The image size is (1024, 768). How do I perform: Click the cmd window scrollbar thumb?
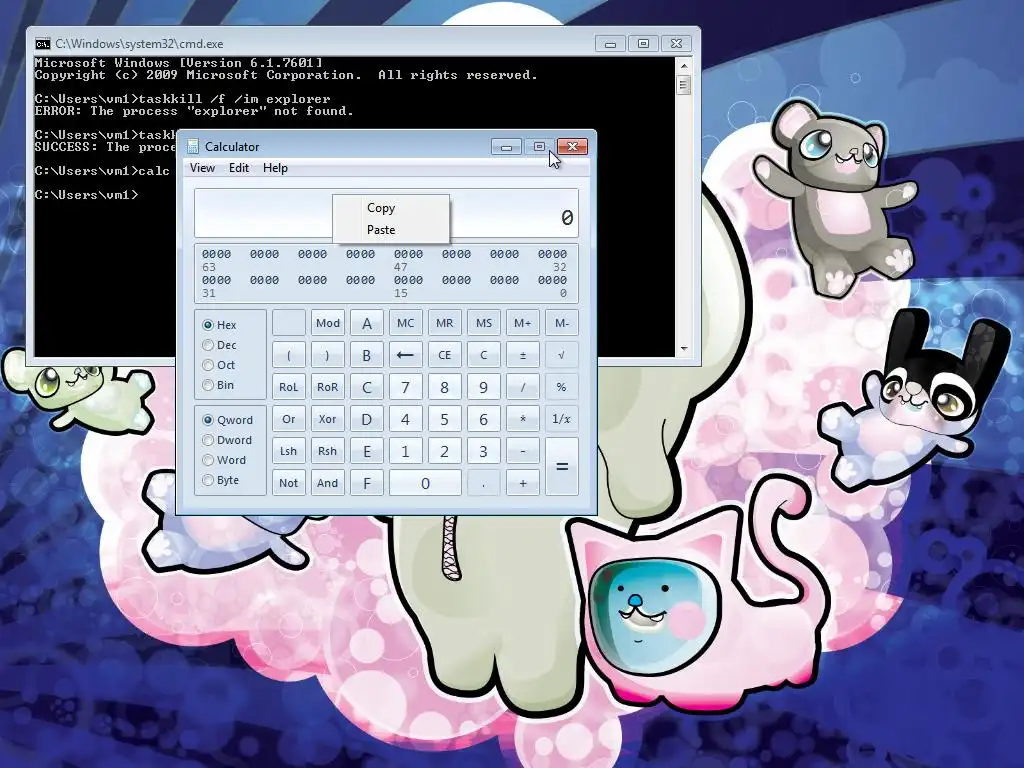[684, 85]
